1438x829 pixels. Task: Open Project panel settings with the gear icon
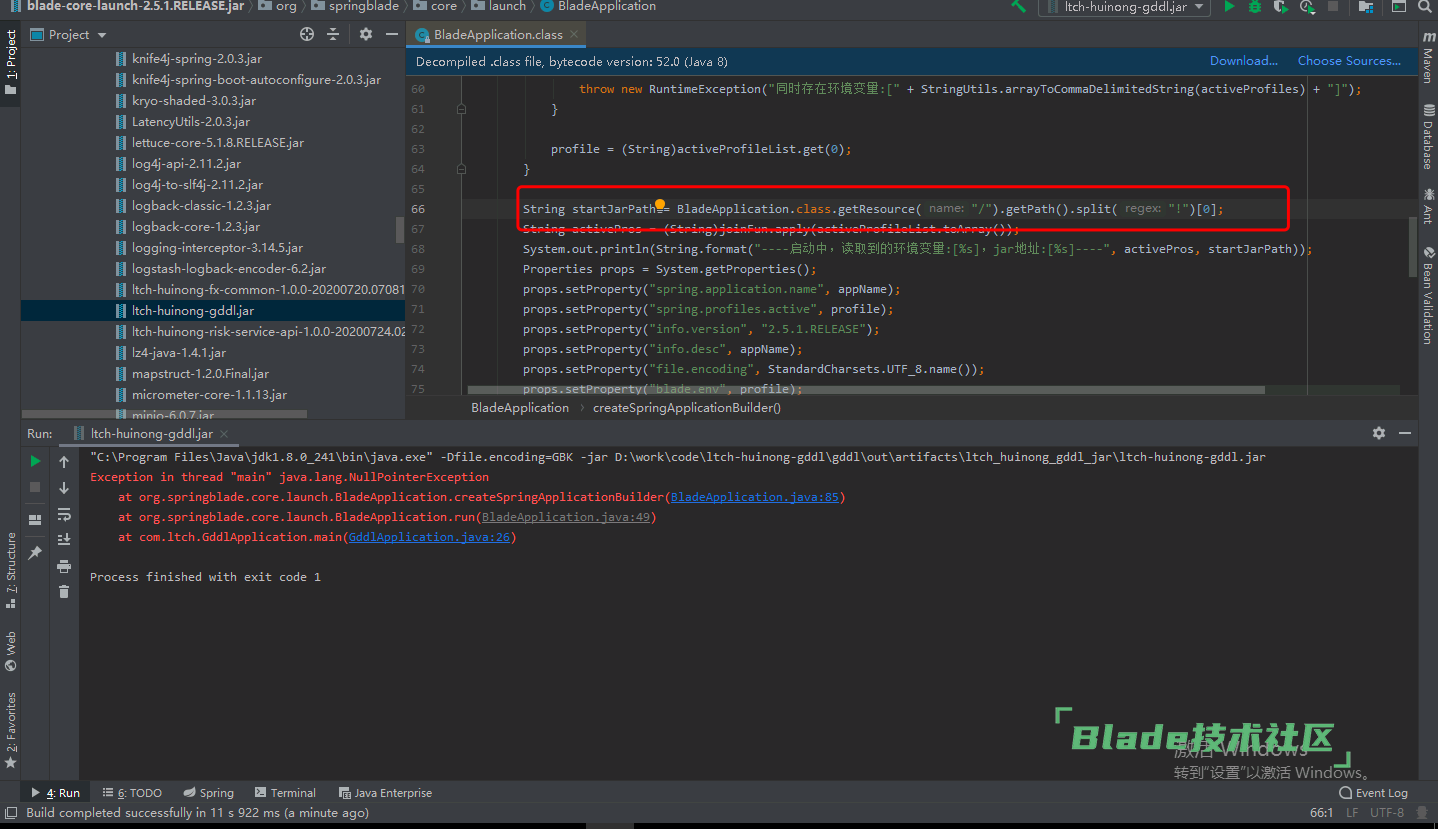366,34
